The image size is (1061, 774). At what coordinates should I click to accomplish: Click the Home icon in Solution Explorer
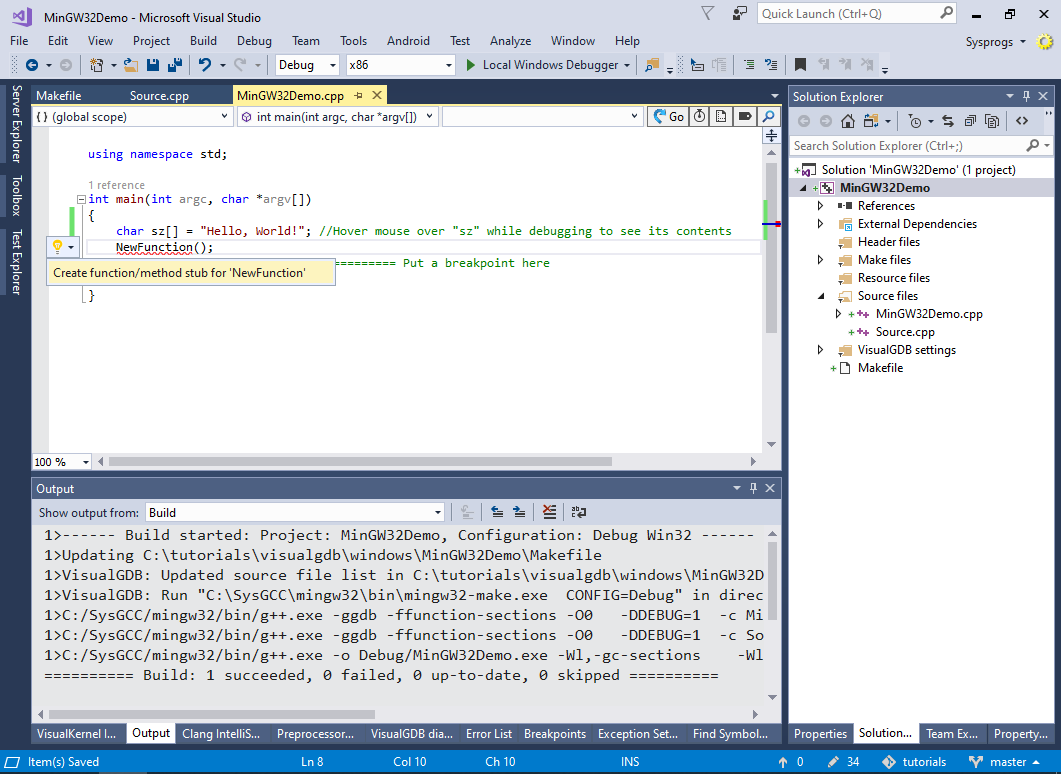(x=848, y=121)
